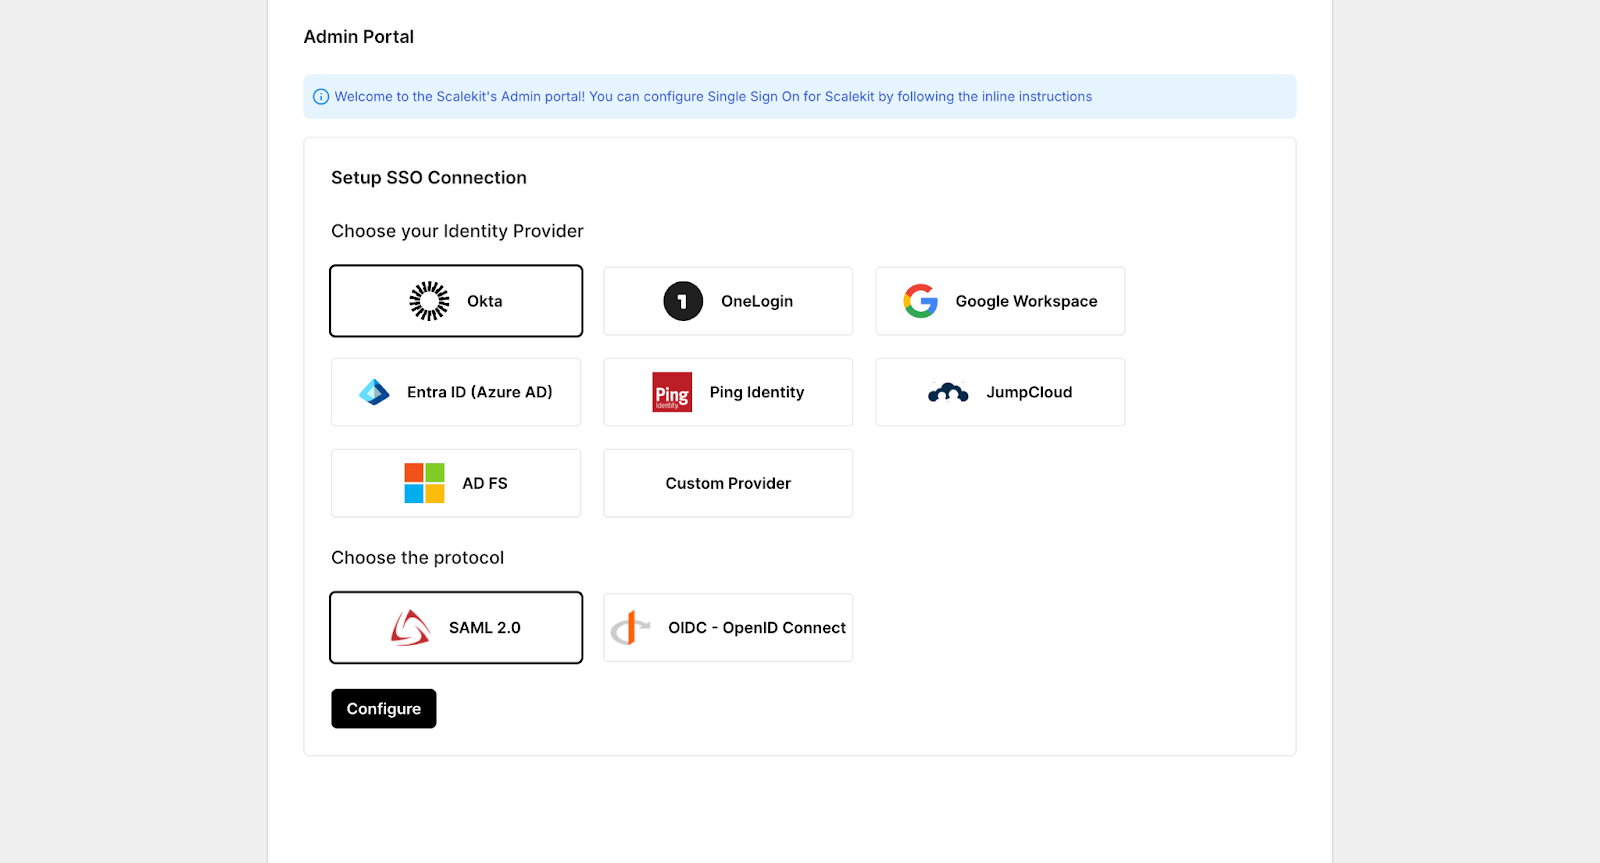Image resolution: width=1600 pixels, height=863 pixels.
Task: Choose the SAML 2.0 protocol
Action: (x=456, y=628)
